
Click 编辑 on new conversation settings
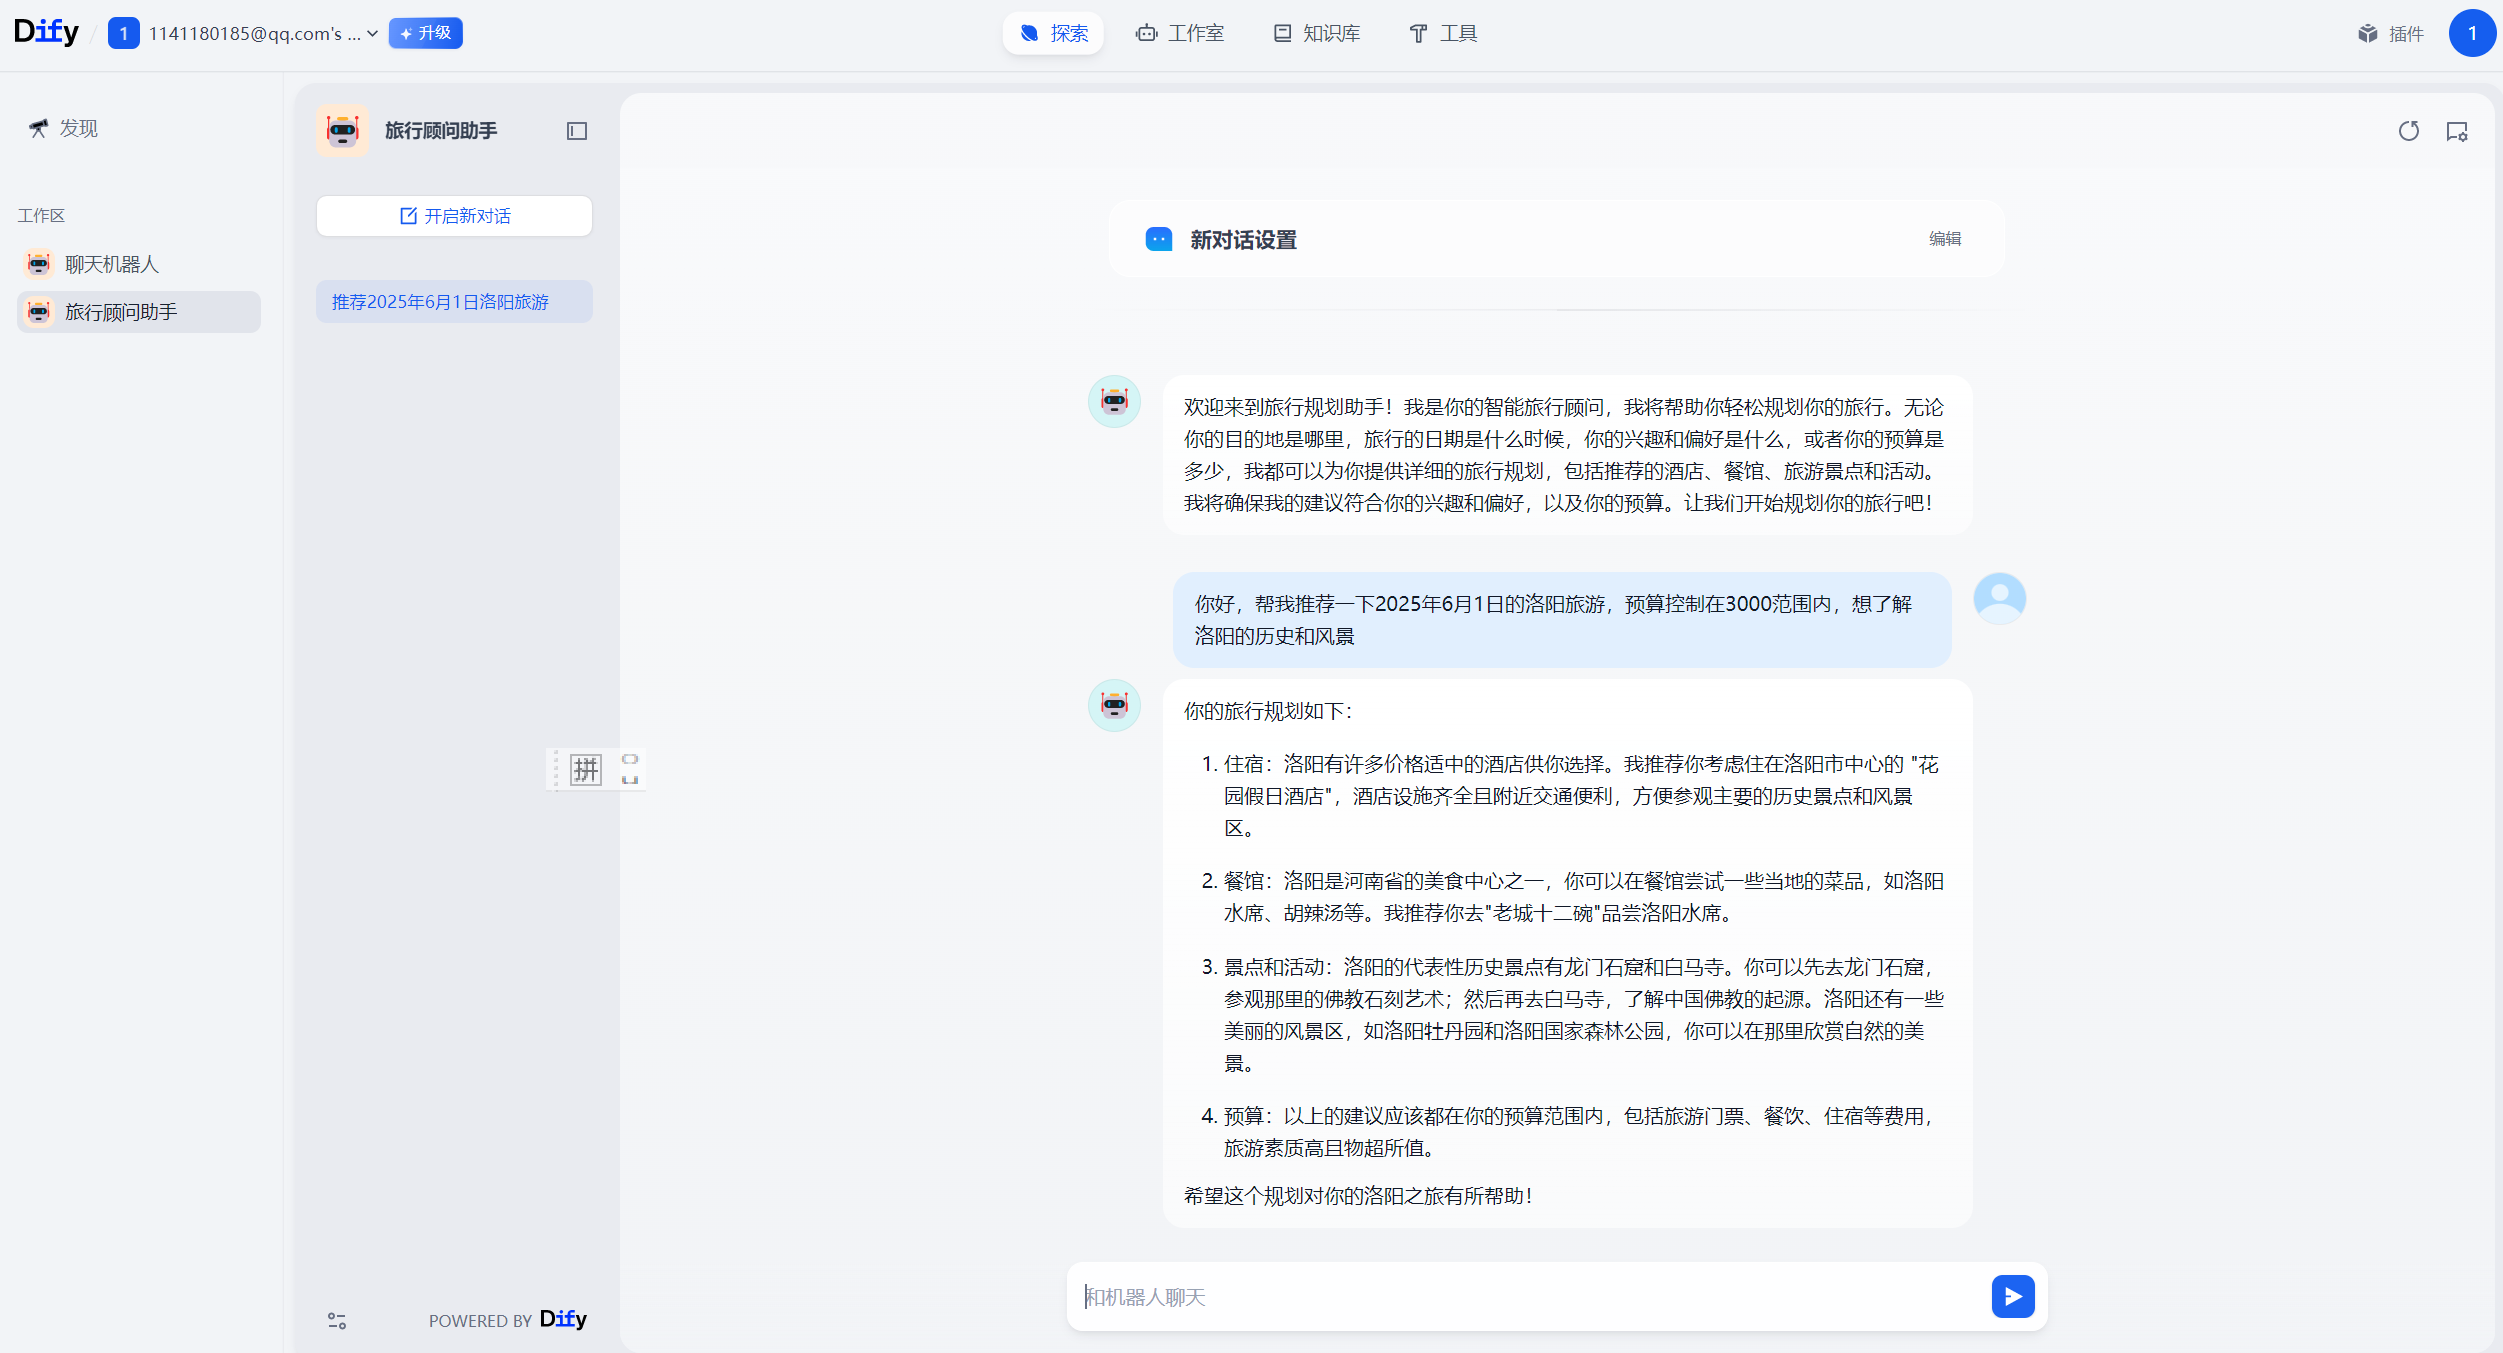(x=1944, y=238)
